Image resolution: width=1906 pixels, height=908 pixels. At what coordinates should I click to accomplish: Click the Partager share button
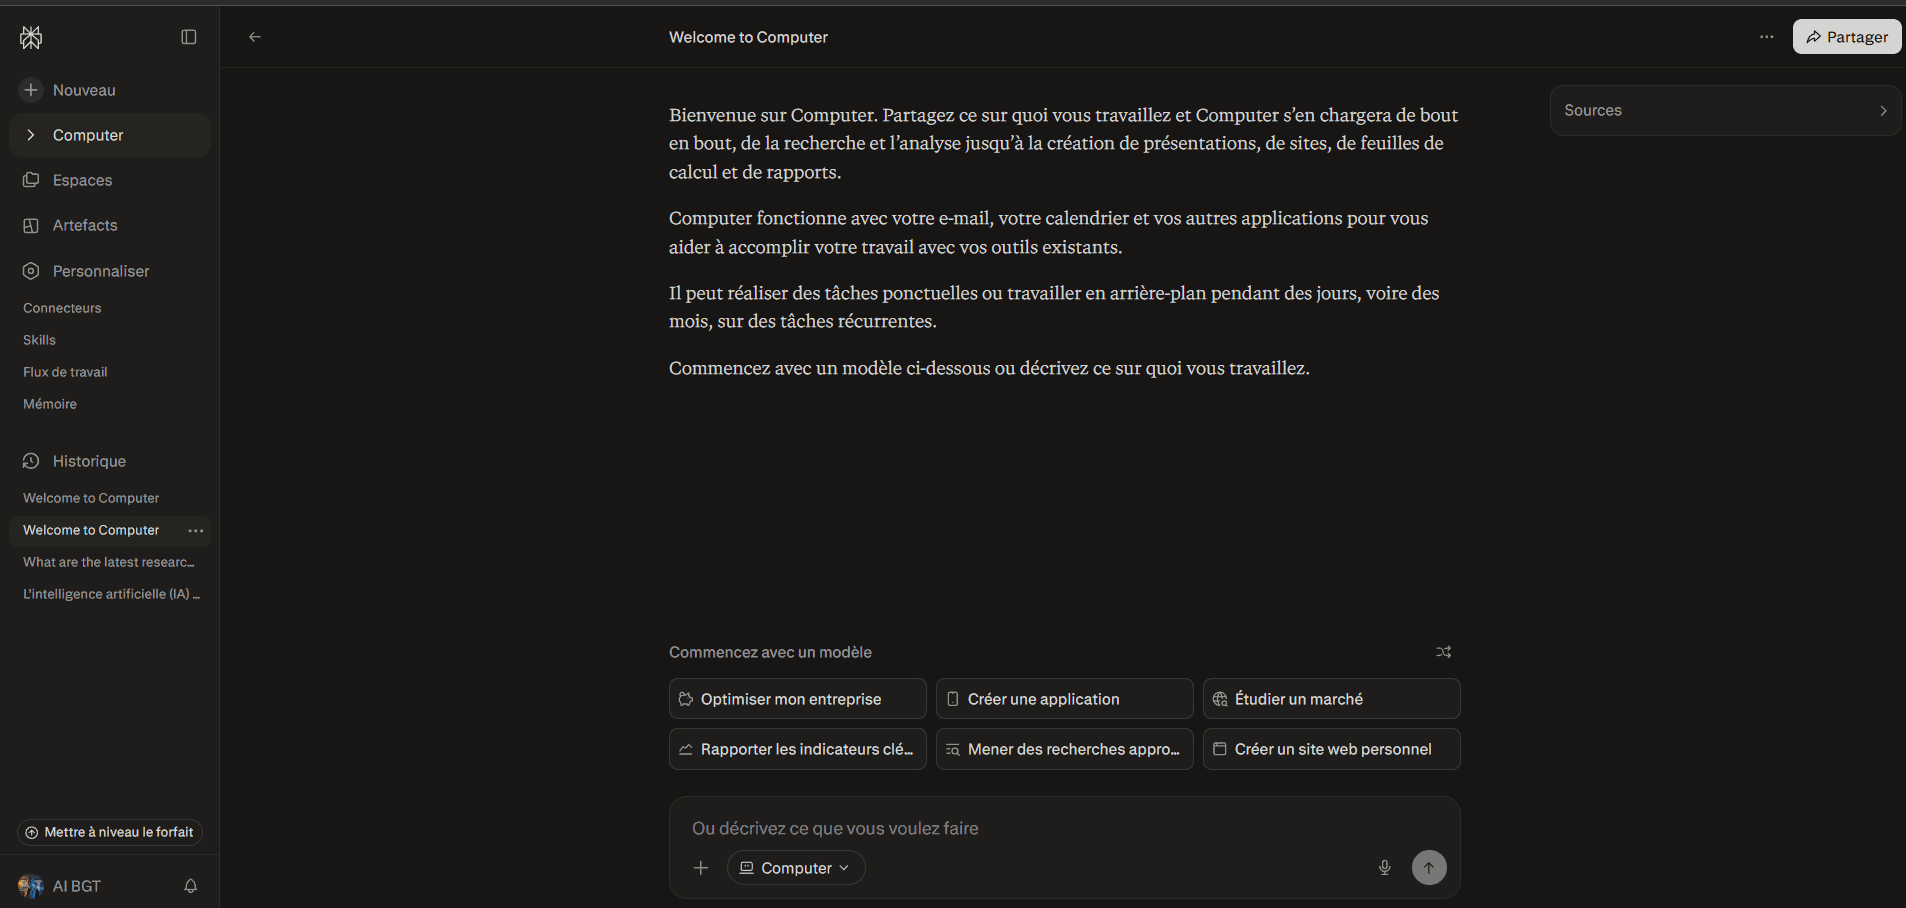[1847, 37]
